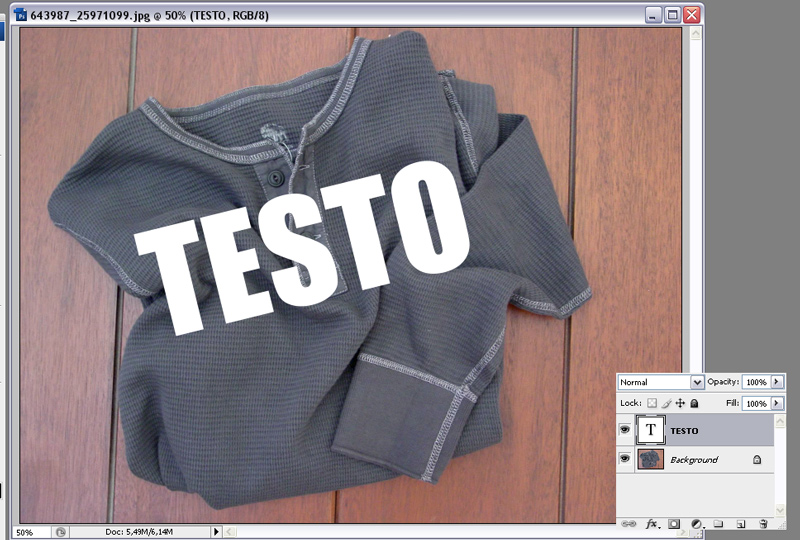Viewport: 800px width, 540px height.
Task: Expand the Opacity slider arrow
Action: [x=777, y=382]
